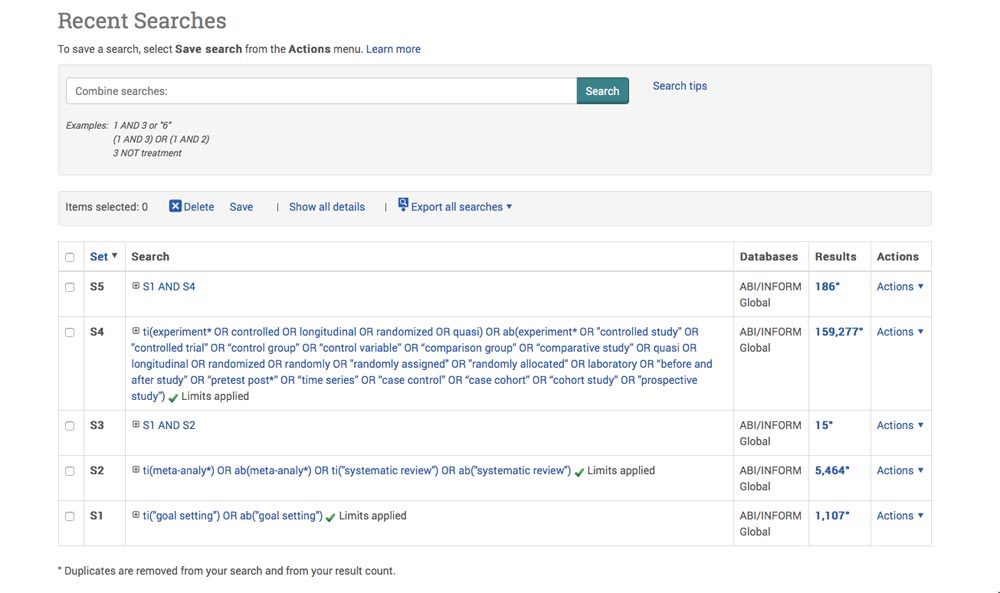Click the green checkmark beside S4 Limits applied
The image size is (1000, 593).
(x=173, y=397)
